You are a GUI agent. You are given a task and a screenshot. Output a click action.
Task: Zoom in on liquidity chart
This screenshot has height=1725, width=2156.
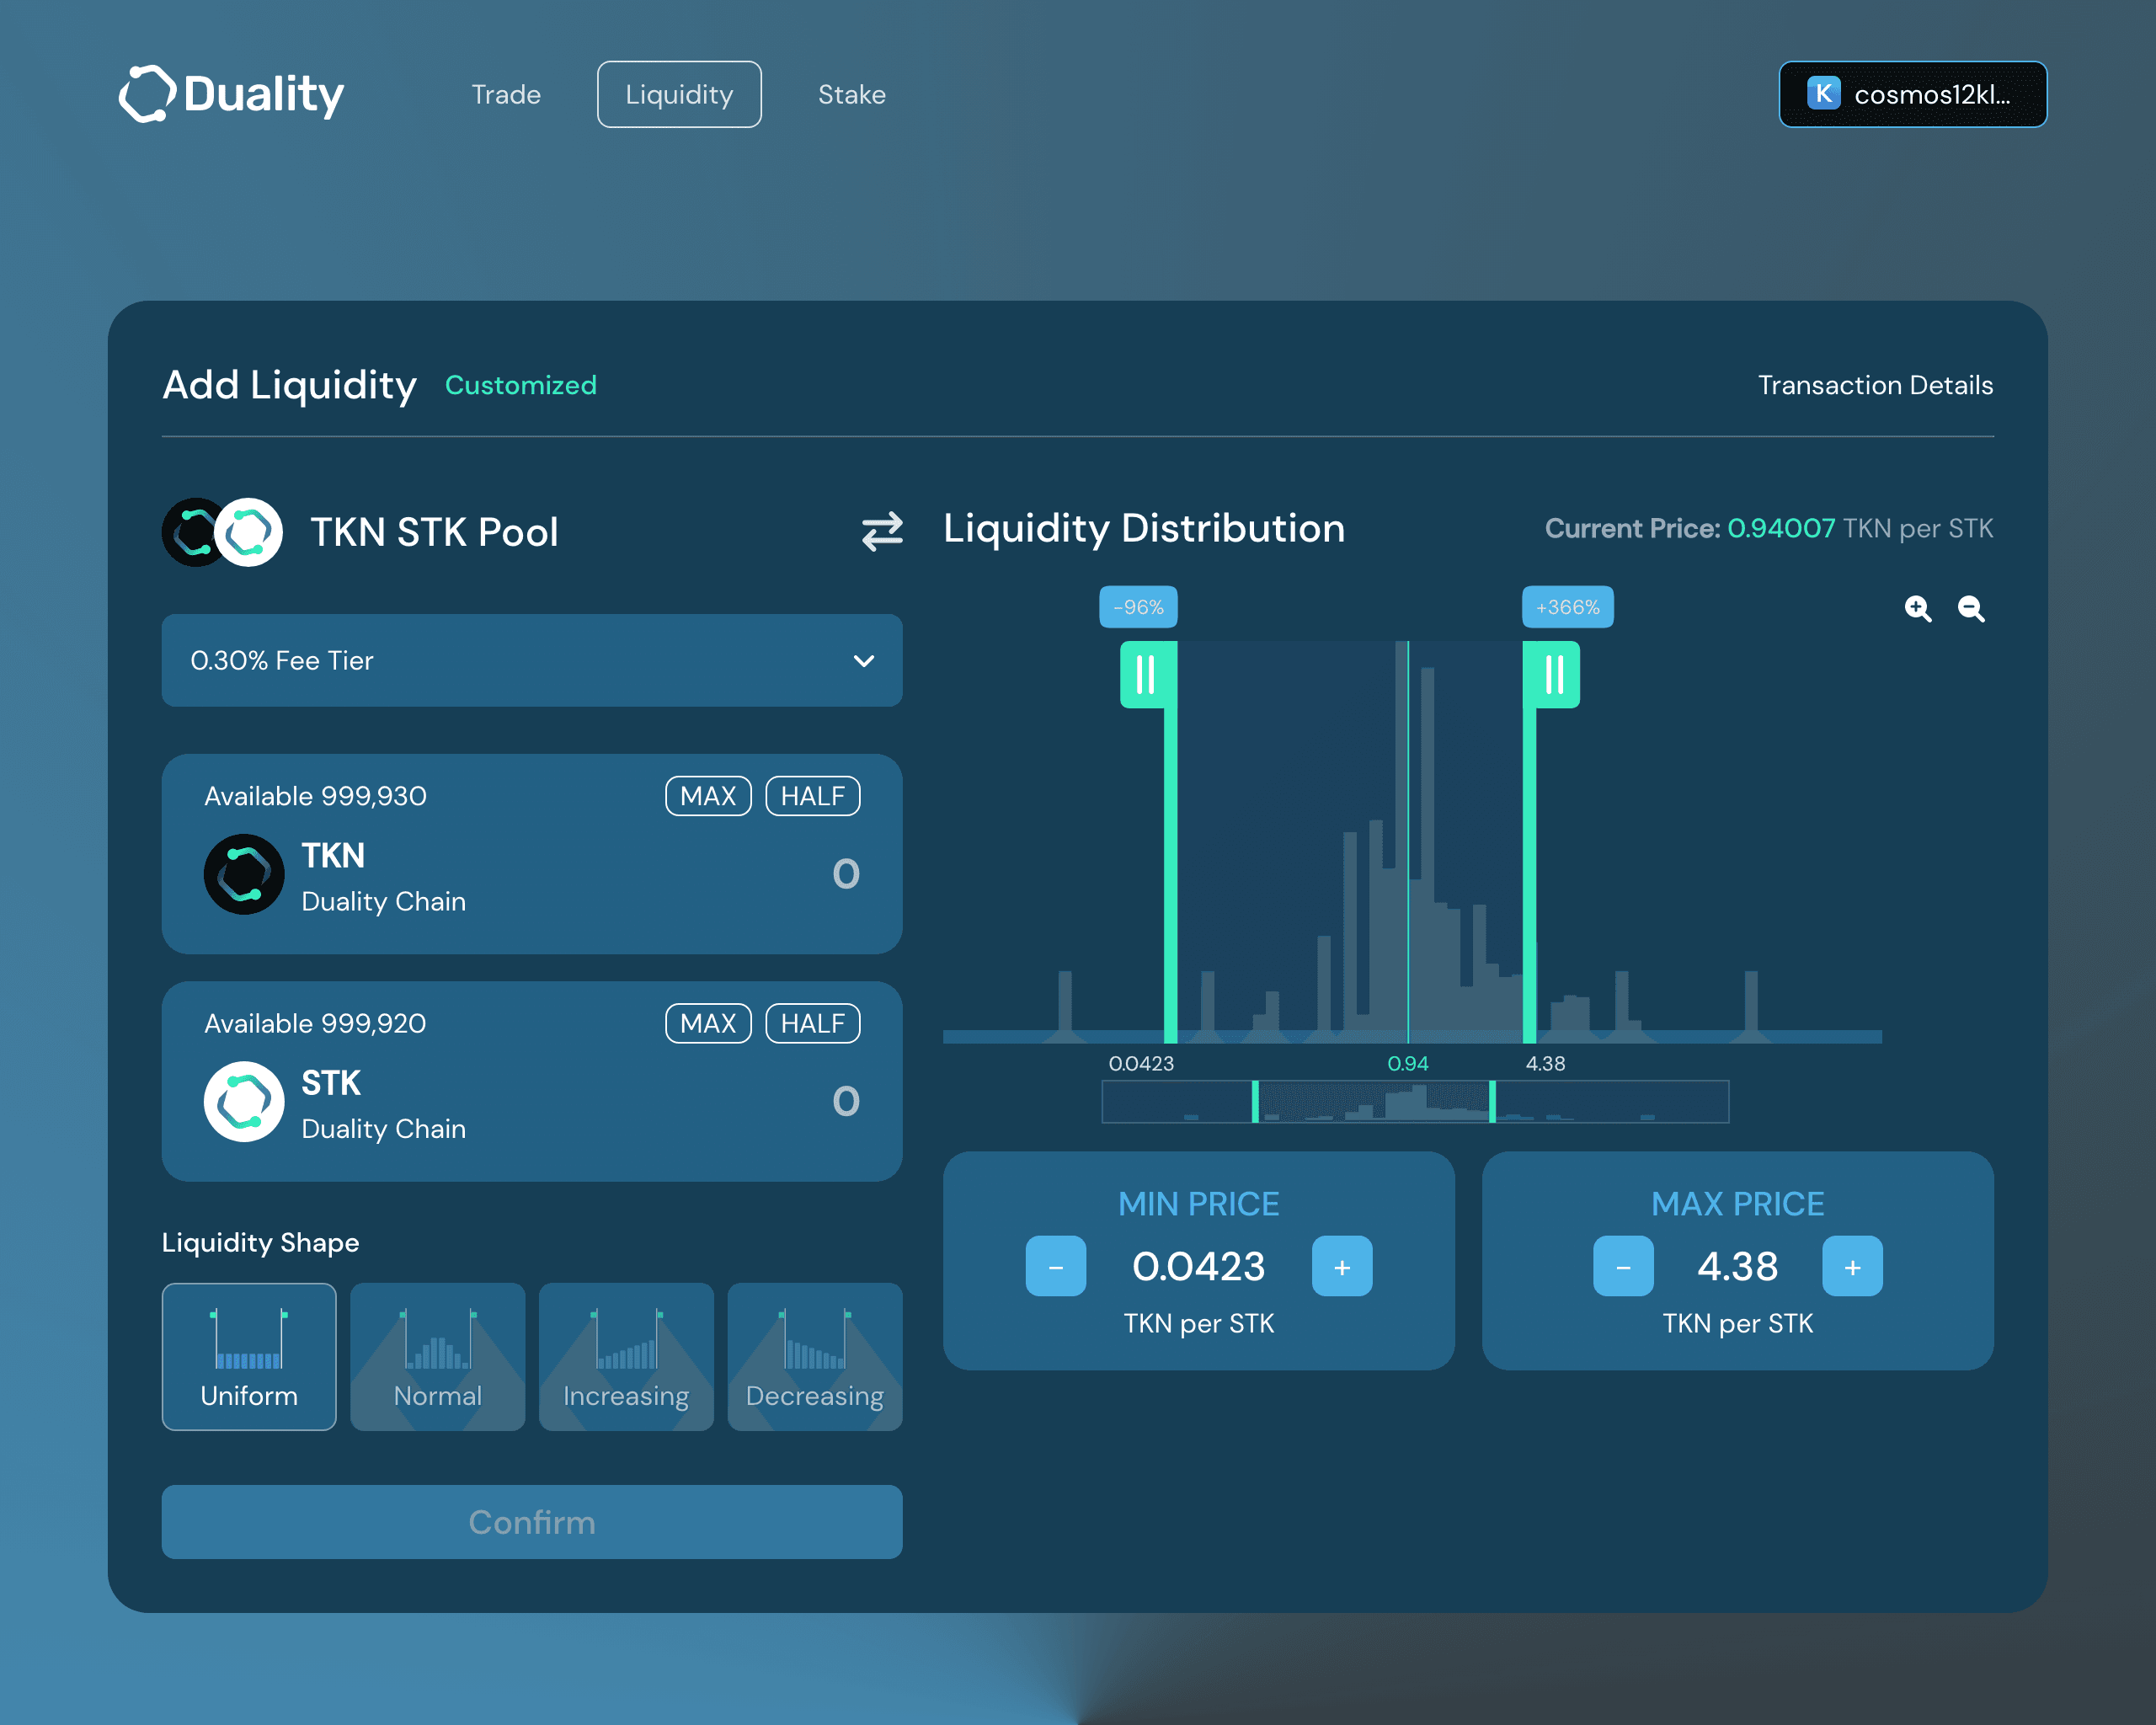(1917, 608)
